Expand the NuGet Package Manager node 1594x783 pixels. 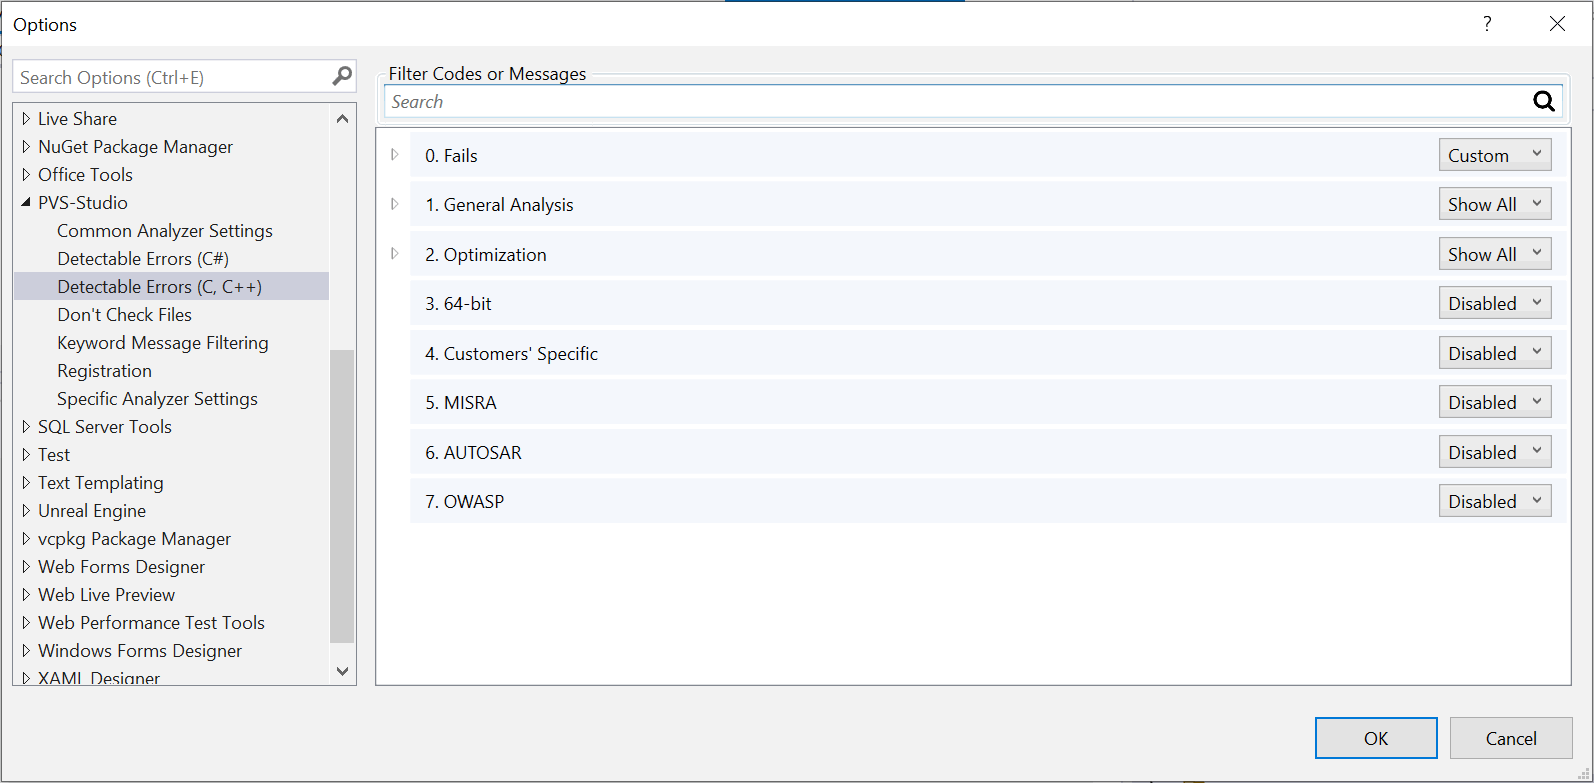(26, 146)
